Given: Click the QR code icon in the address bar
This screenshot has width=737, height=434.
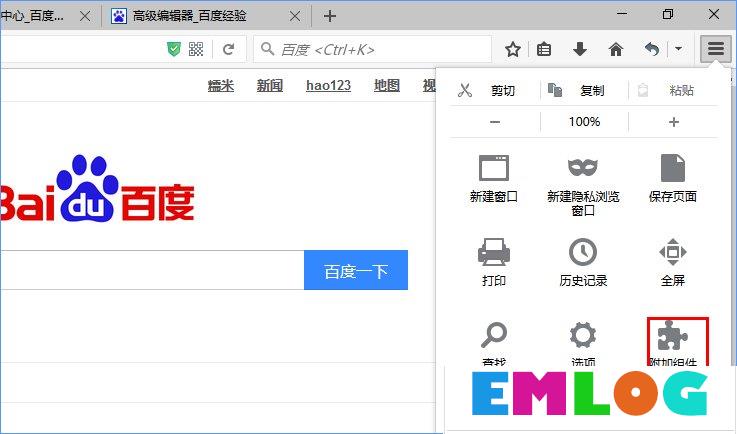Looking at the screenshot, I should point(196,49).
